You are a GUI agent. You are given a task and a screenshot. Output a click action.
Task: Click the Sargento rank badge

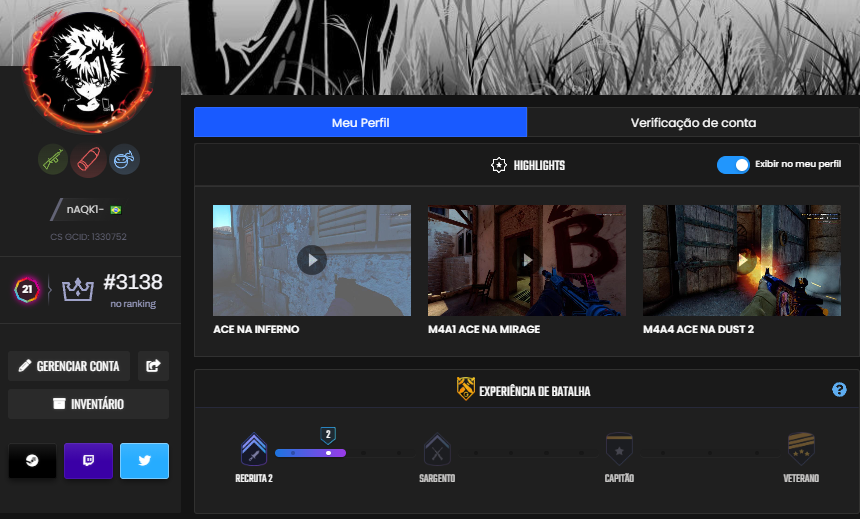[437, 450]
